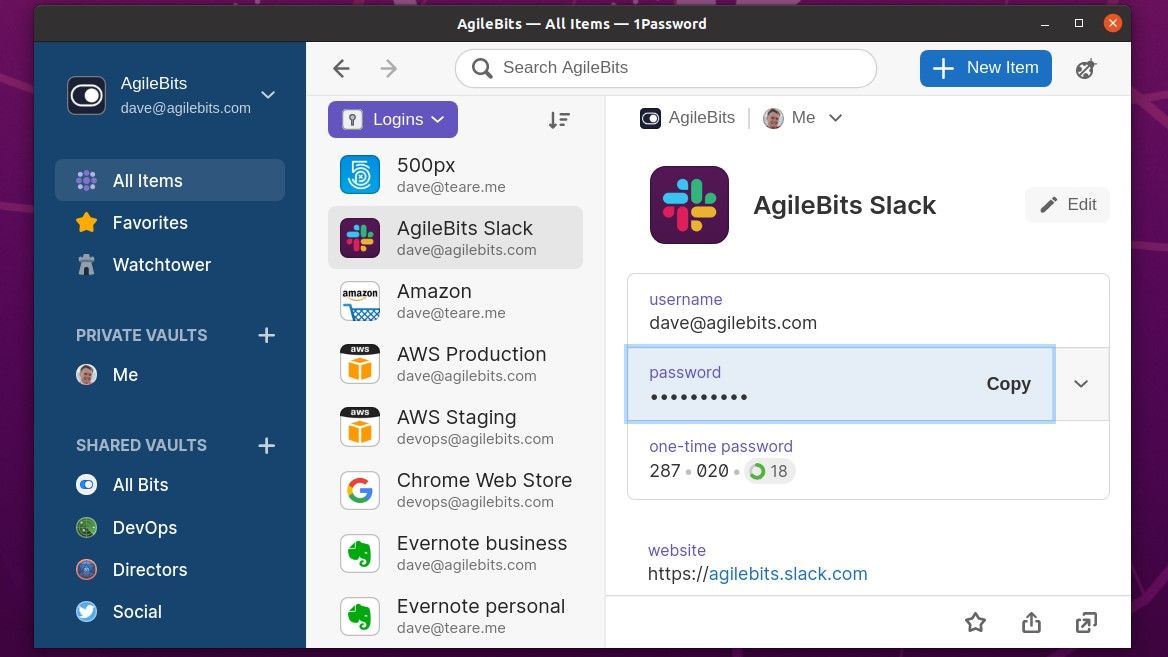Expand the password field options chevron
This screenshot has width=1168, height=657.
(x=1081, y=384)
